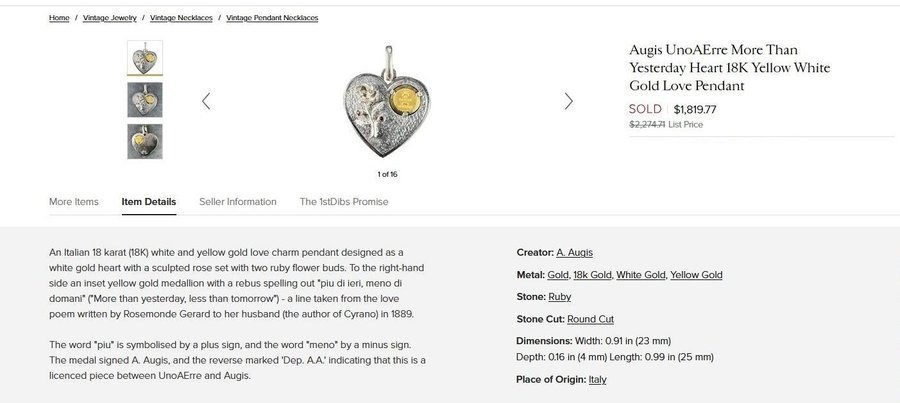Open the White Gold metal link
This screenshot has width=900, height=403.
click(x=640, y=275)
